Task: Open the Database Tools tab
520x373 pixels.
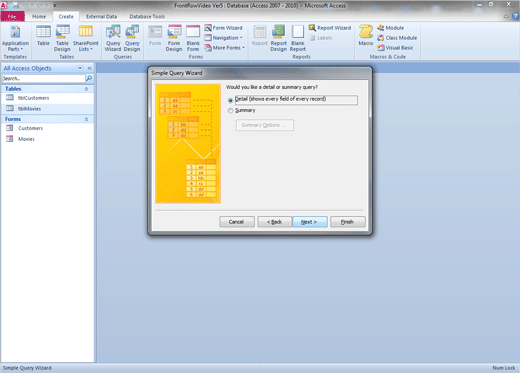Action: point(147,16)
